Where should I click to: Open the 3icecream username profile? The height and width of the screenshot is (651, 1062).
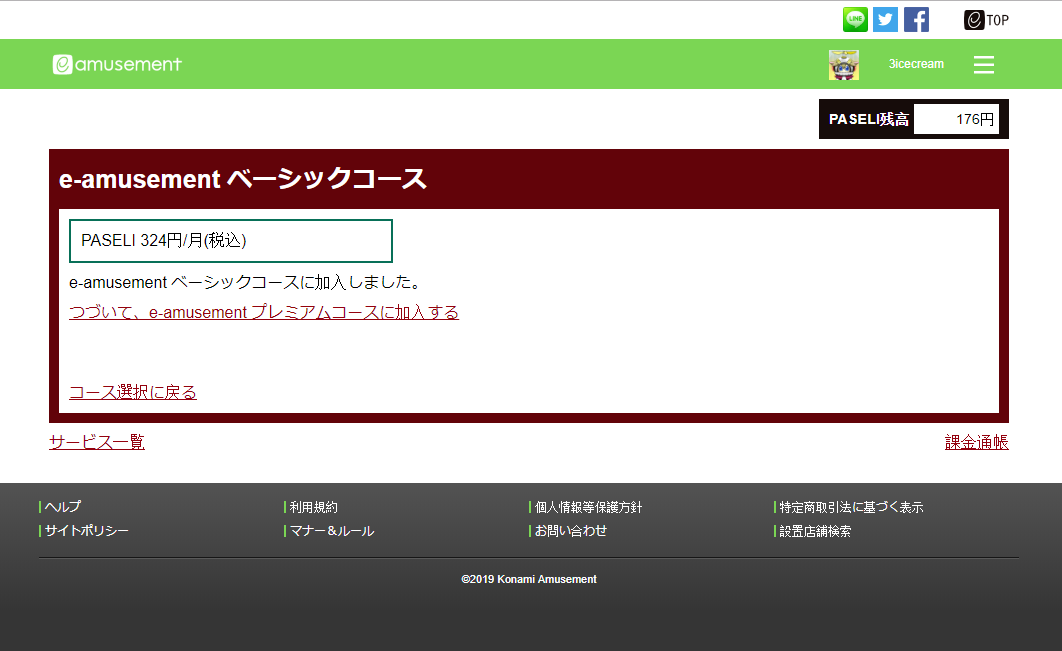(916, 64)
